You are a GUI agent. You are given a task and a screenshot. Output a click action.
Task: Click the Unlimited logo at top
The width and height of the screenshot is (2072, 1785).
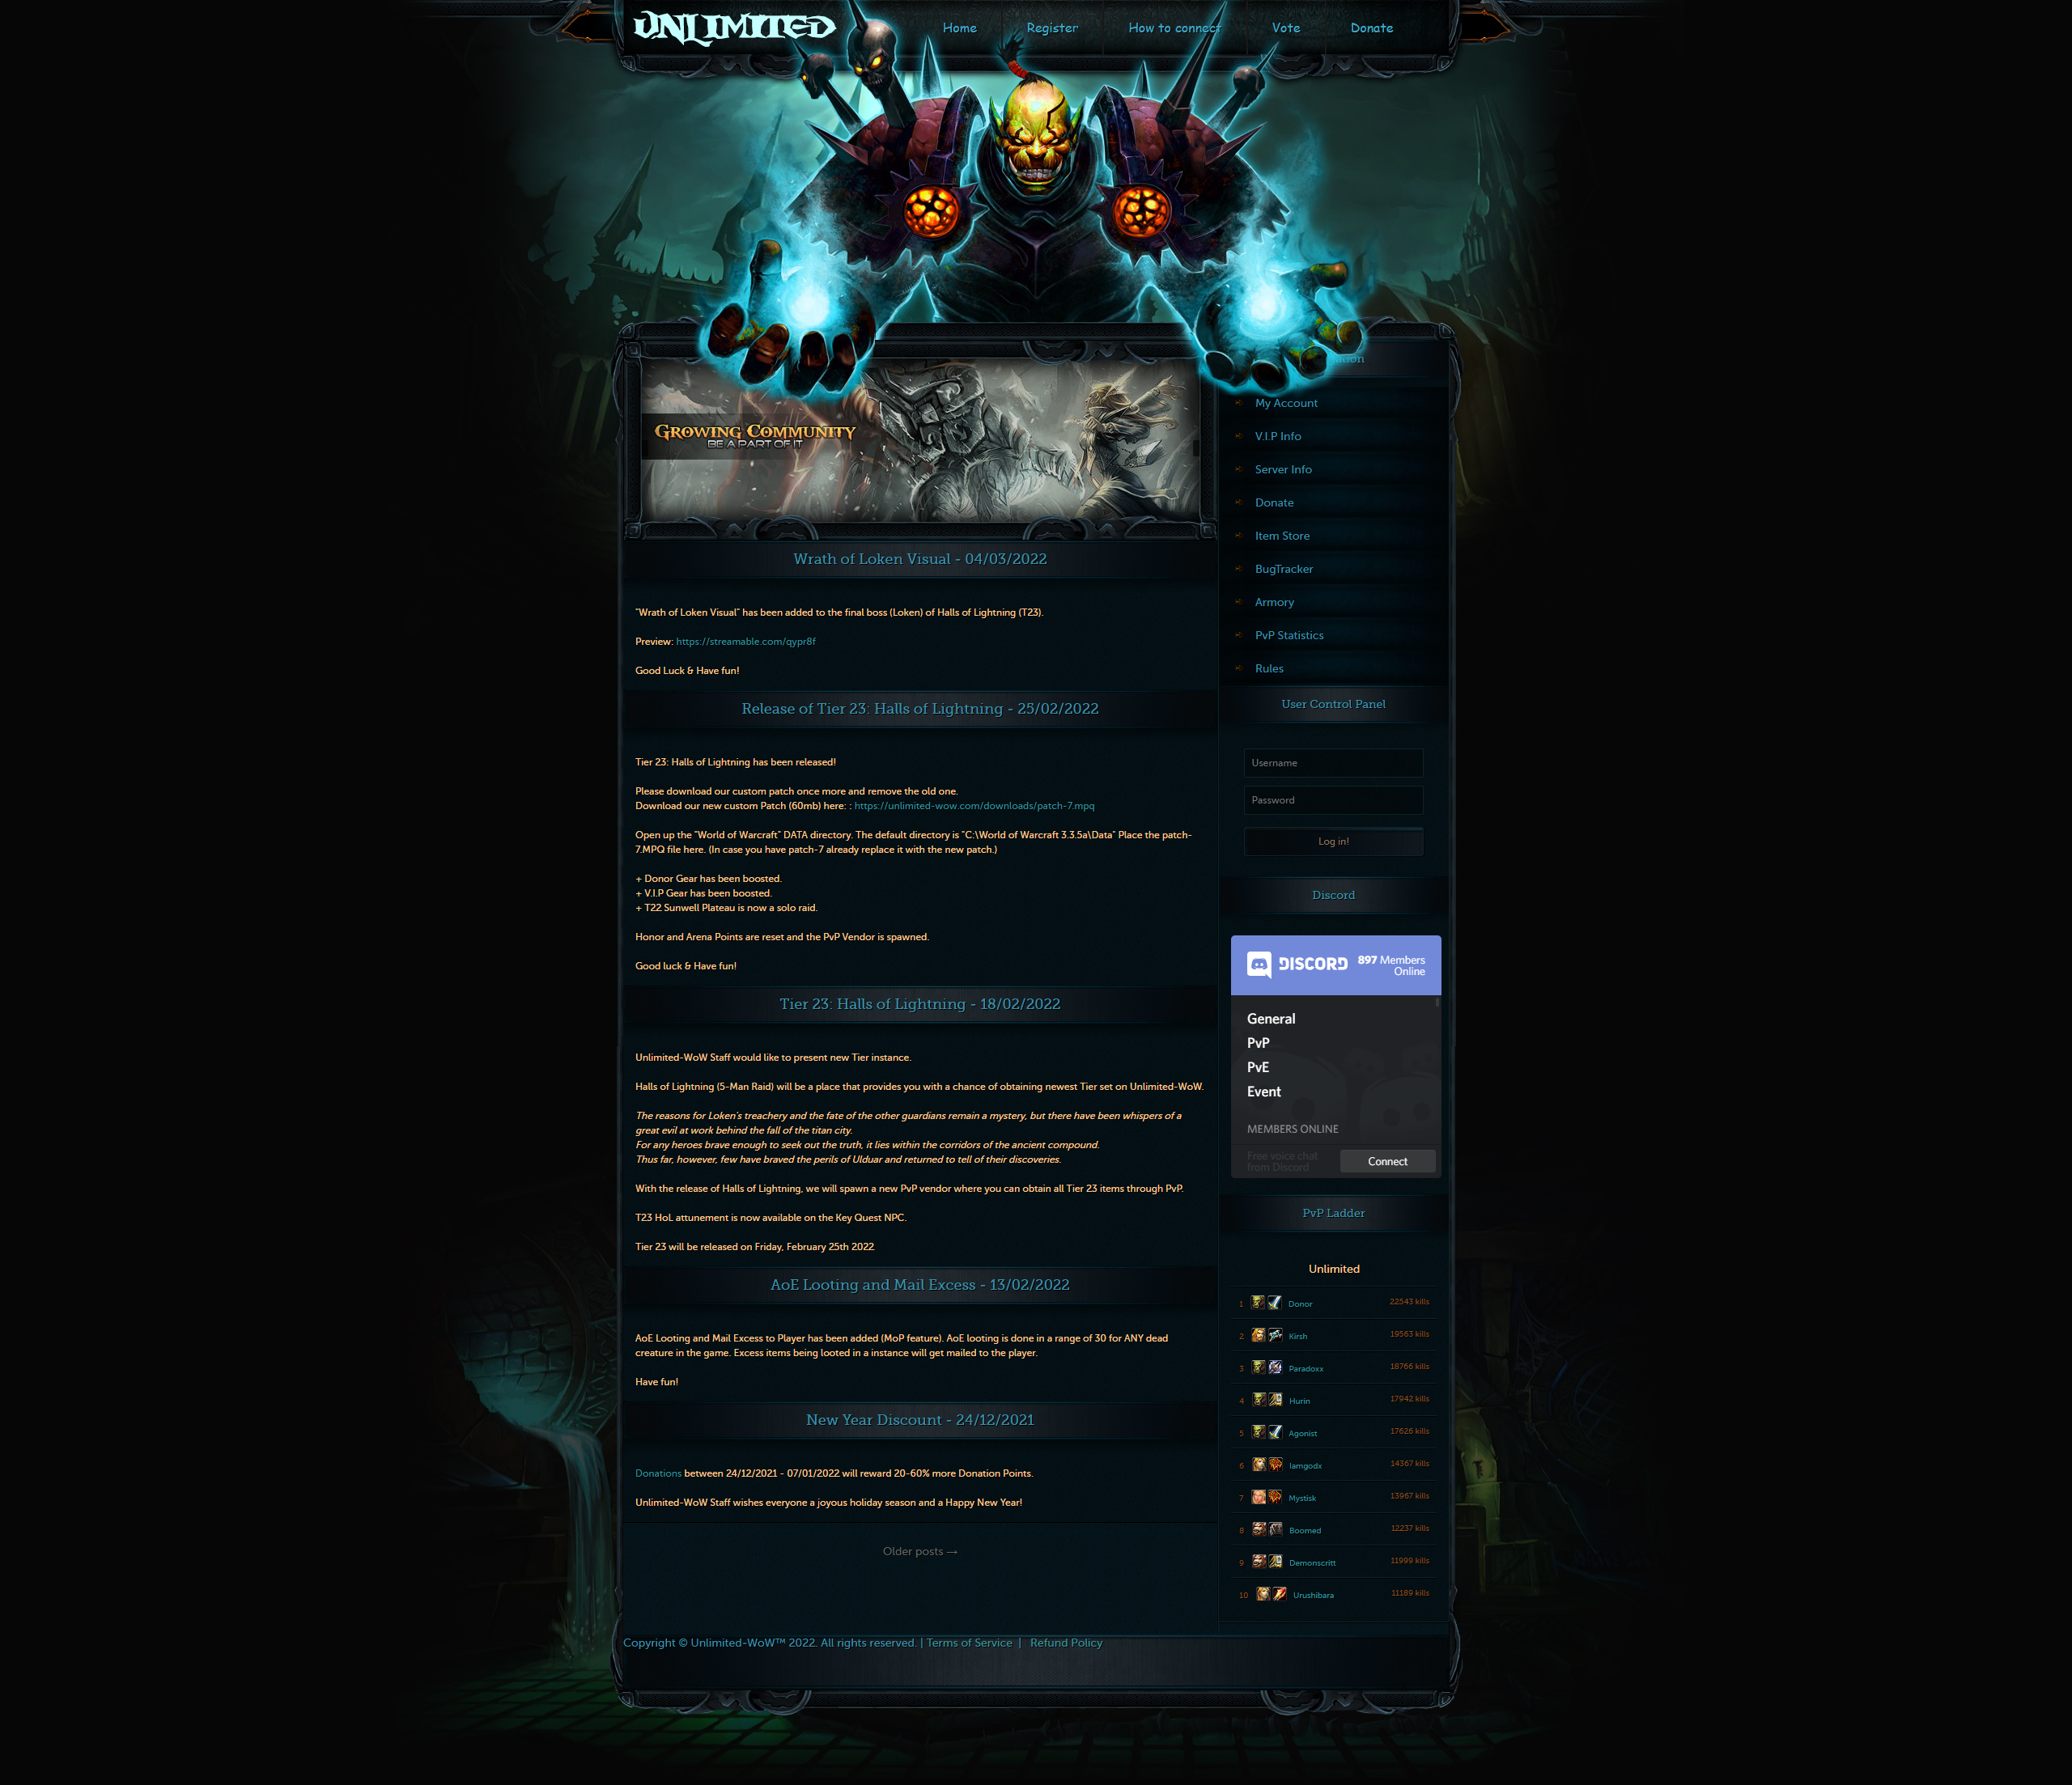pyautogui.click(x=735, y=27)
